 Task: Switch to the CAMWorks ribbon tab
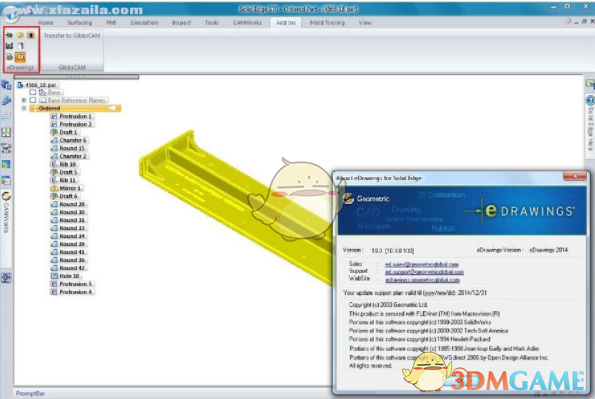tap(247, 23)
